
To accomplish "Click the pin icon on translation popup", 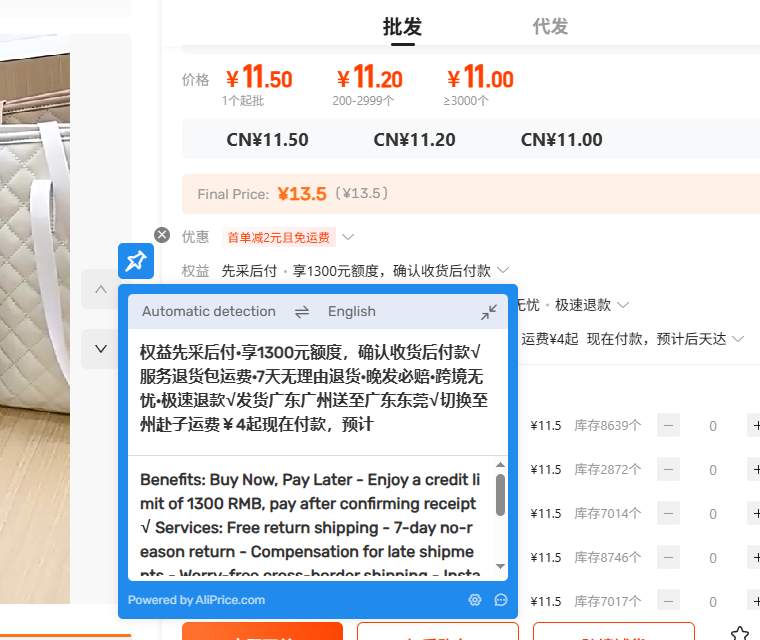I will [135, 261].
